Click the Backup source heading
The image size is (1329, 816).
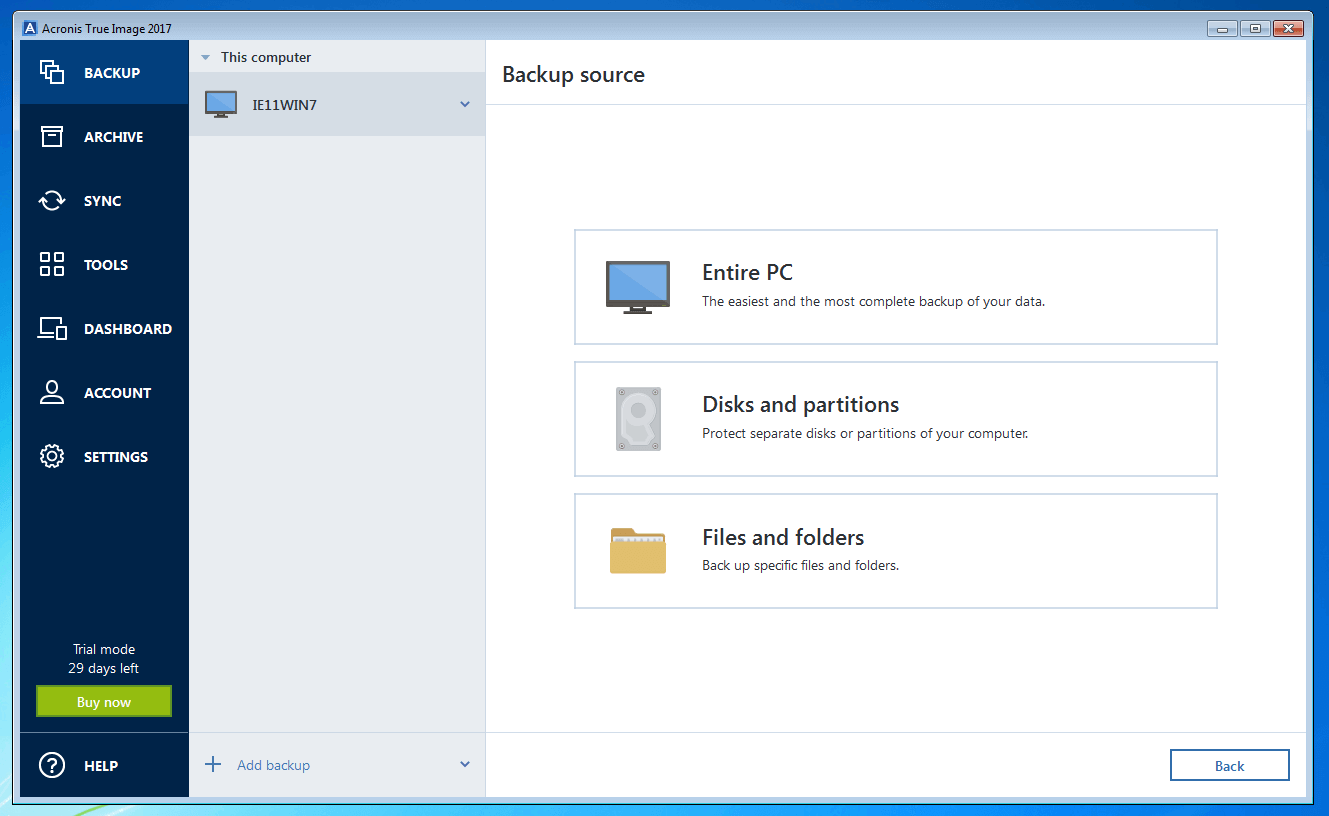574,75
